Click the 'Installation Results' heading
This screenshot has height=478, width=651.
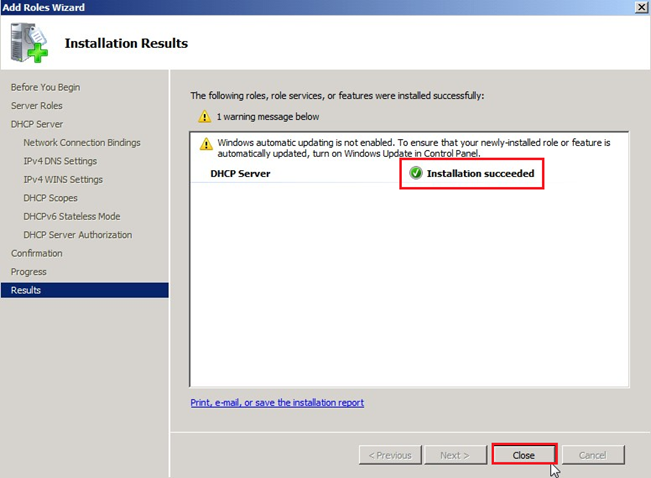126,43
